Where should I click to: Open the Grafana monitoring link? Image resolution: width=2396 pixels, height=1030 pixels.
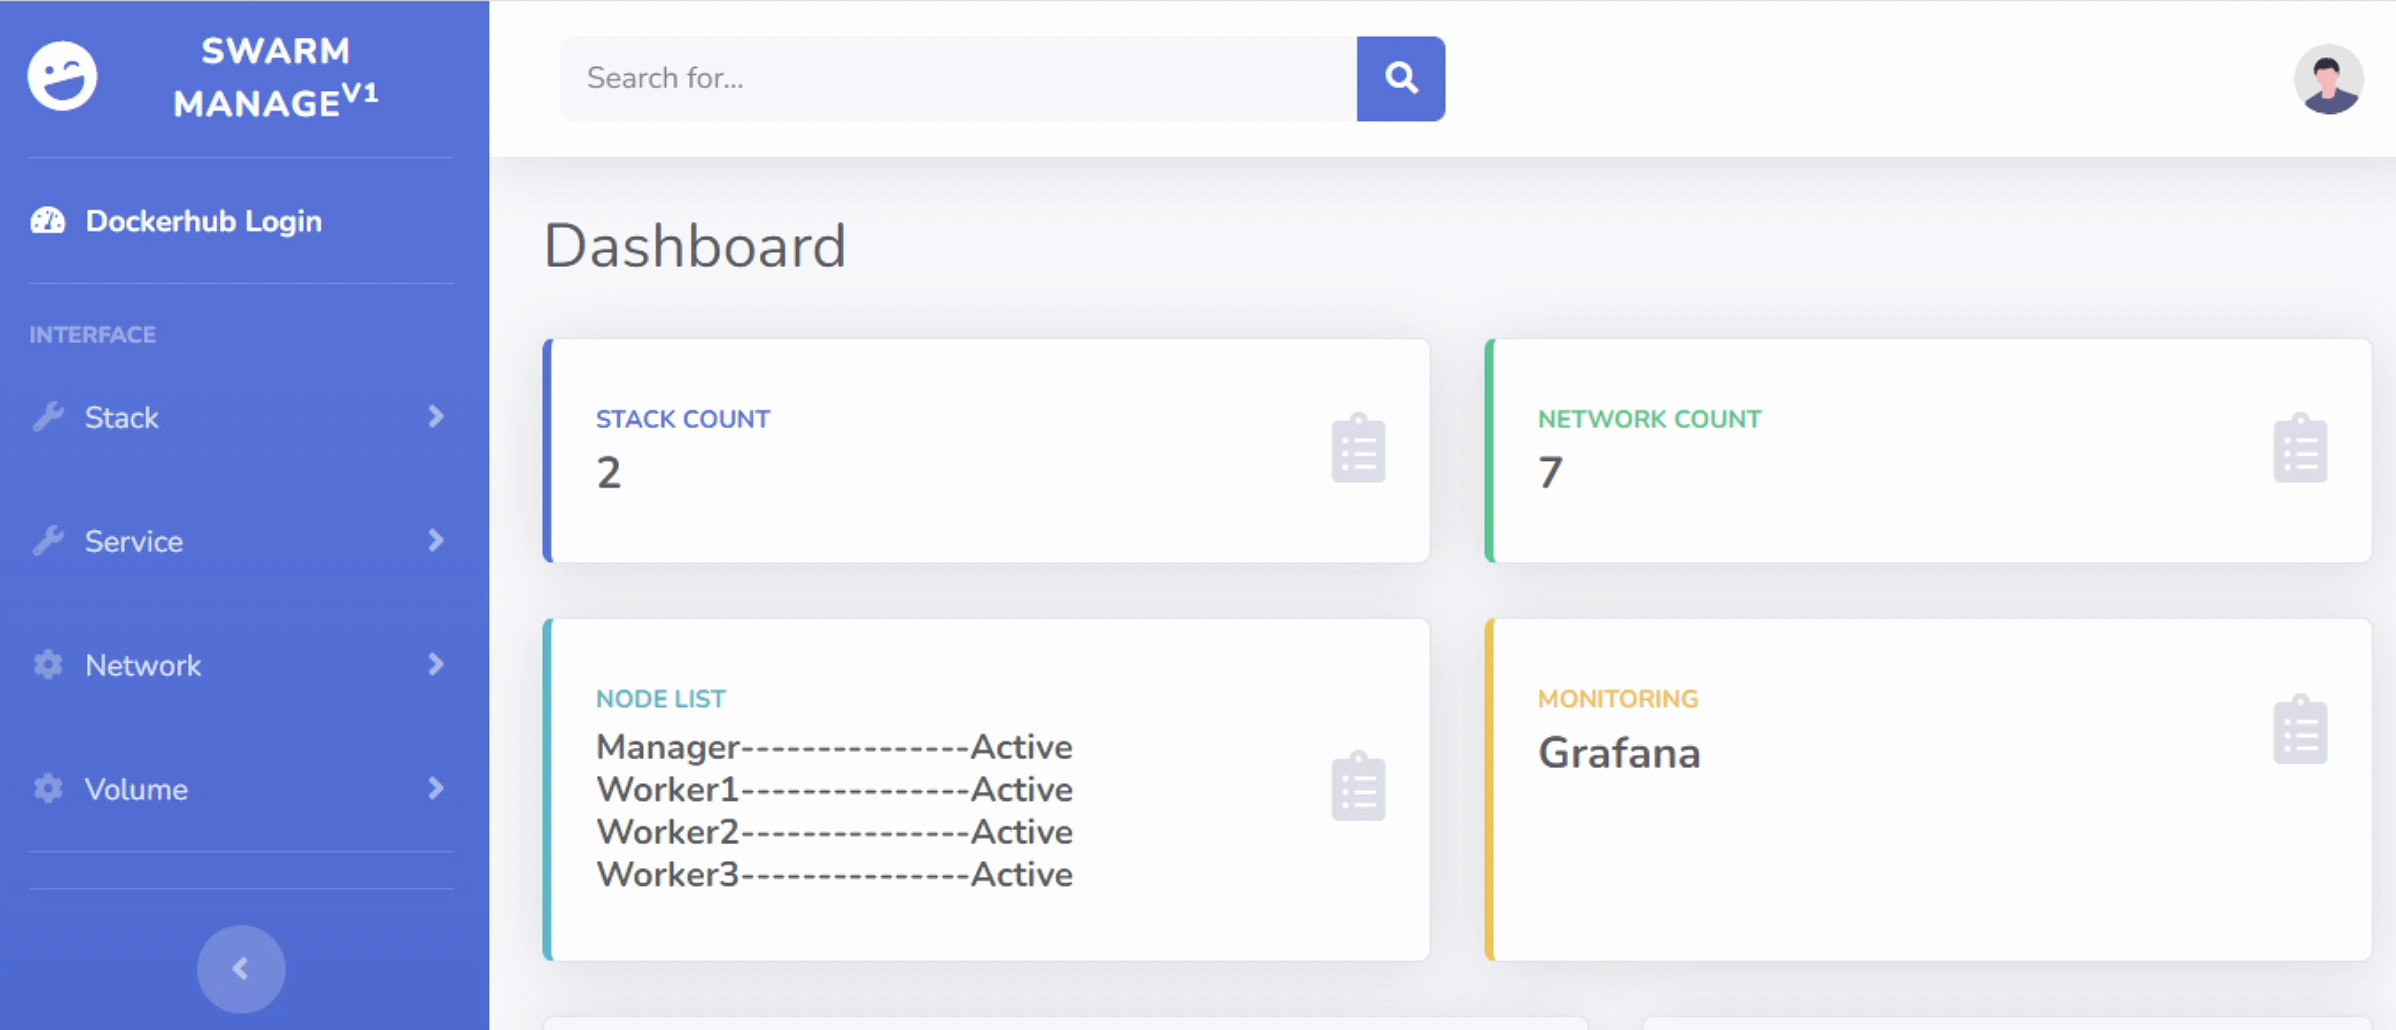tap(1619, 753)
